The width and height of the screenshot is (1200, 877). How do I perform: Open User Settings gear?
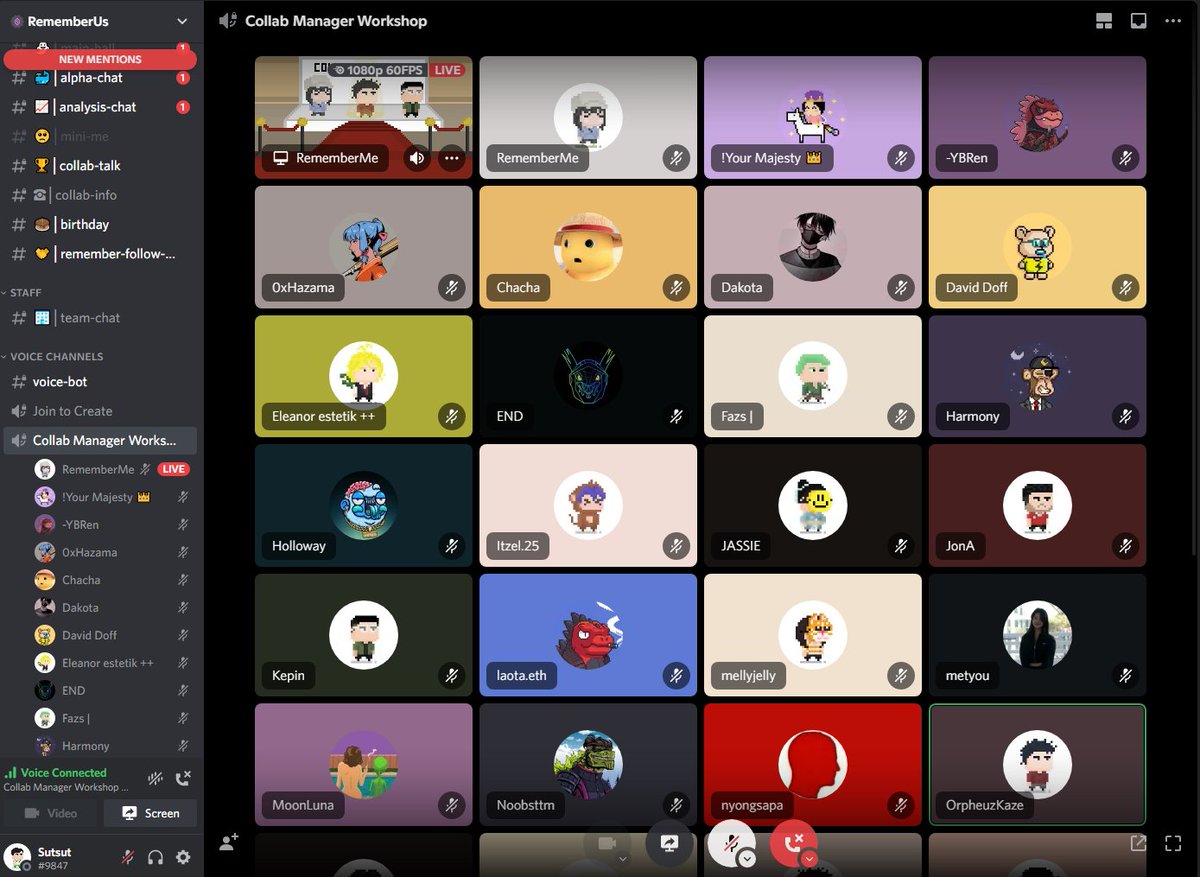[183, 857]
